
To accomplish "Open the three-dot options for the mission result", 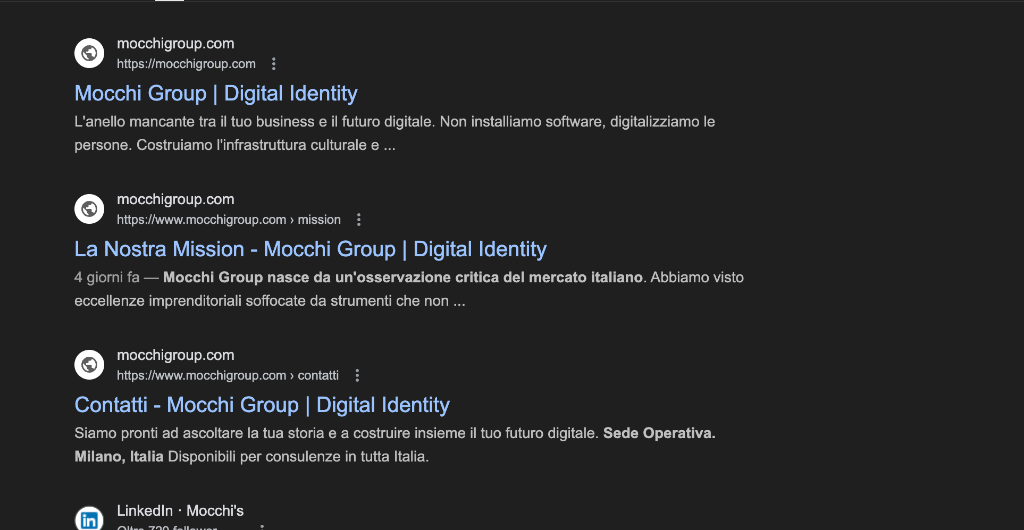I will [x=359, y=220].
